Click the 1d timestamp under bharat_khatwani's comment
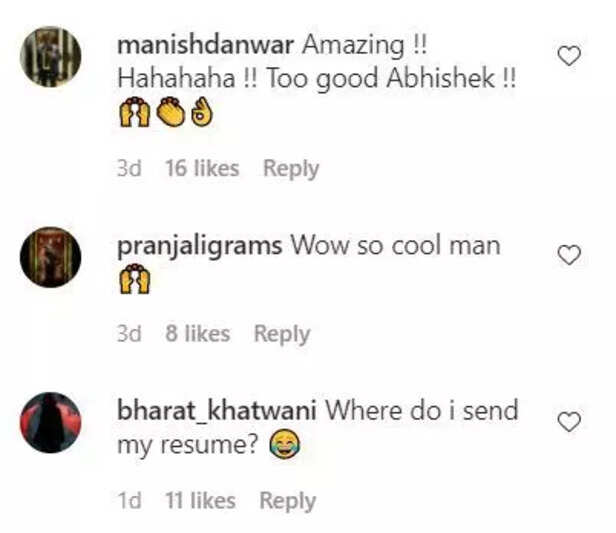The image size is (616, 533). pyautogui.click(x=129, y=501)
